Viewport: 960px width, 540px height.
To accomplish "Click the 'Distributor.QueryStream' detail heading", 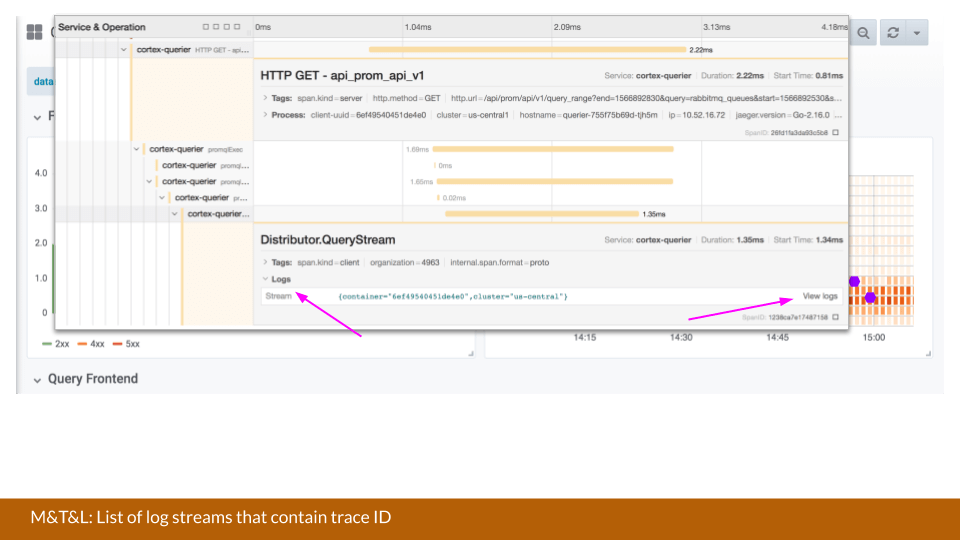I will click(x=328, y=239).
